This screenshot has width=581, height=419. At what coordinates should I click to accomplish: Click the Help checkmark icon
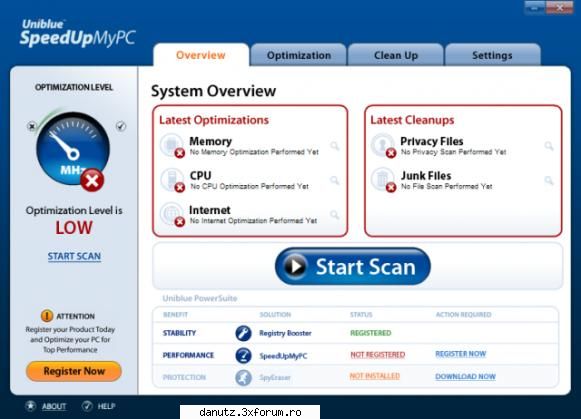point(87,406)
